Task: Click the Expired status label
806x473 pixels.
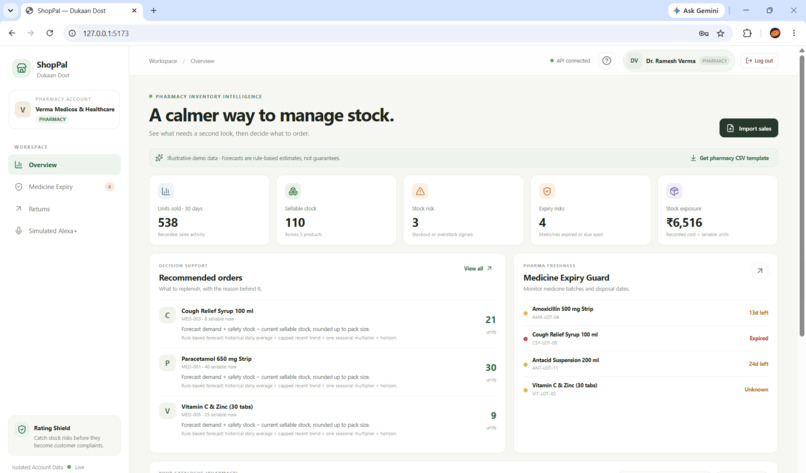Action: [x=759, y=338]
